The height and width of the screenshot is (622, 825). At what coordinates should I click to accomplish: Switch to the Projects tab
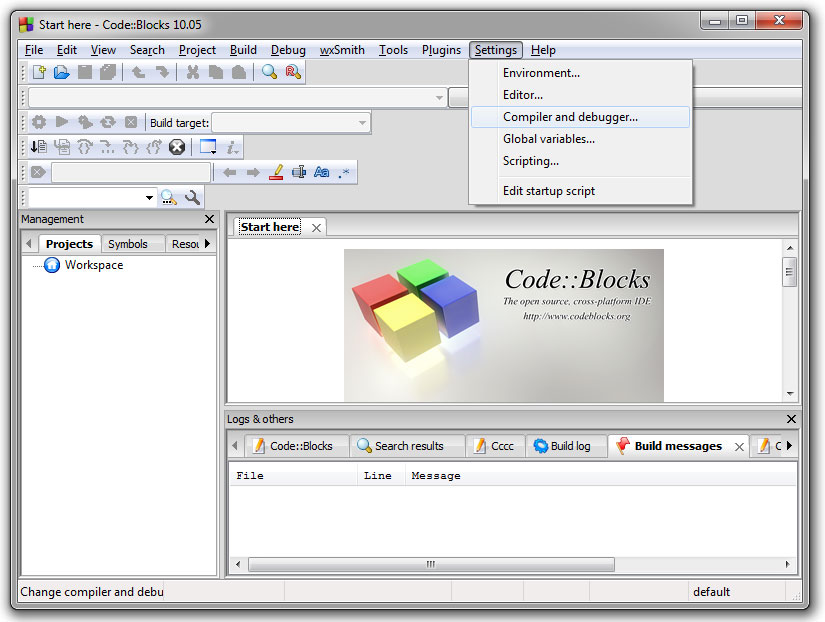69,244
